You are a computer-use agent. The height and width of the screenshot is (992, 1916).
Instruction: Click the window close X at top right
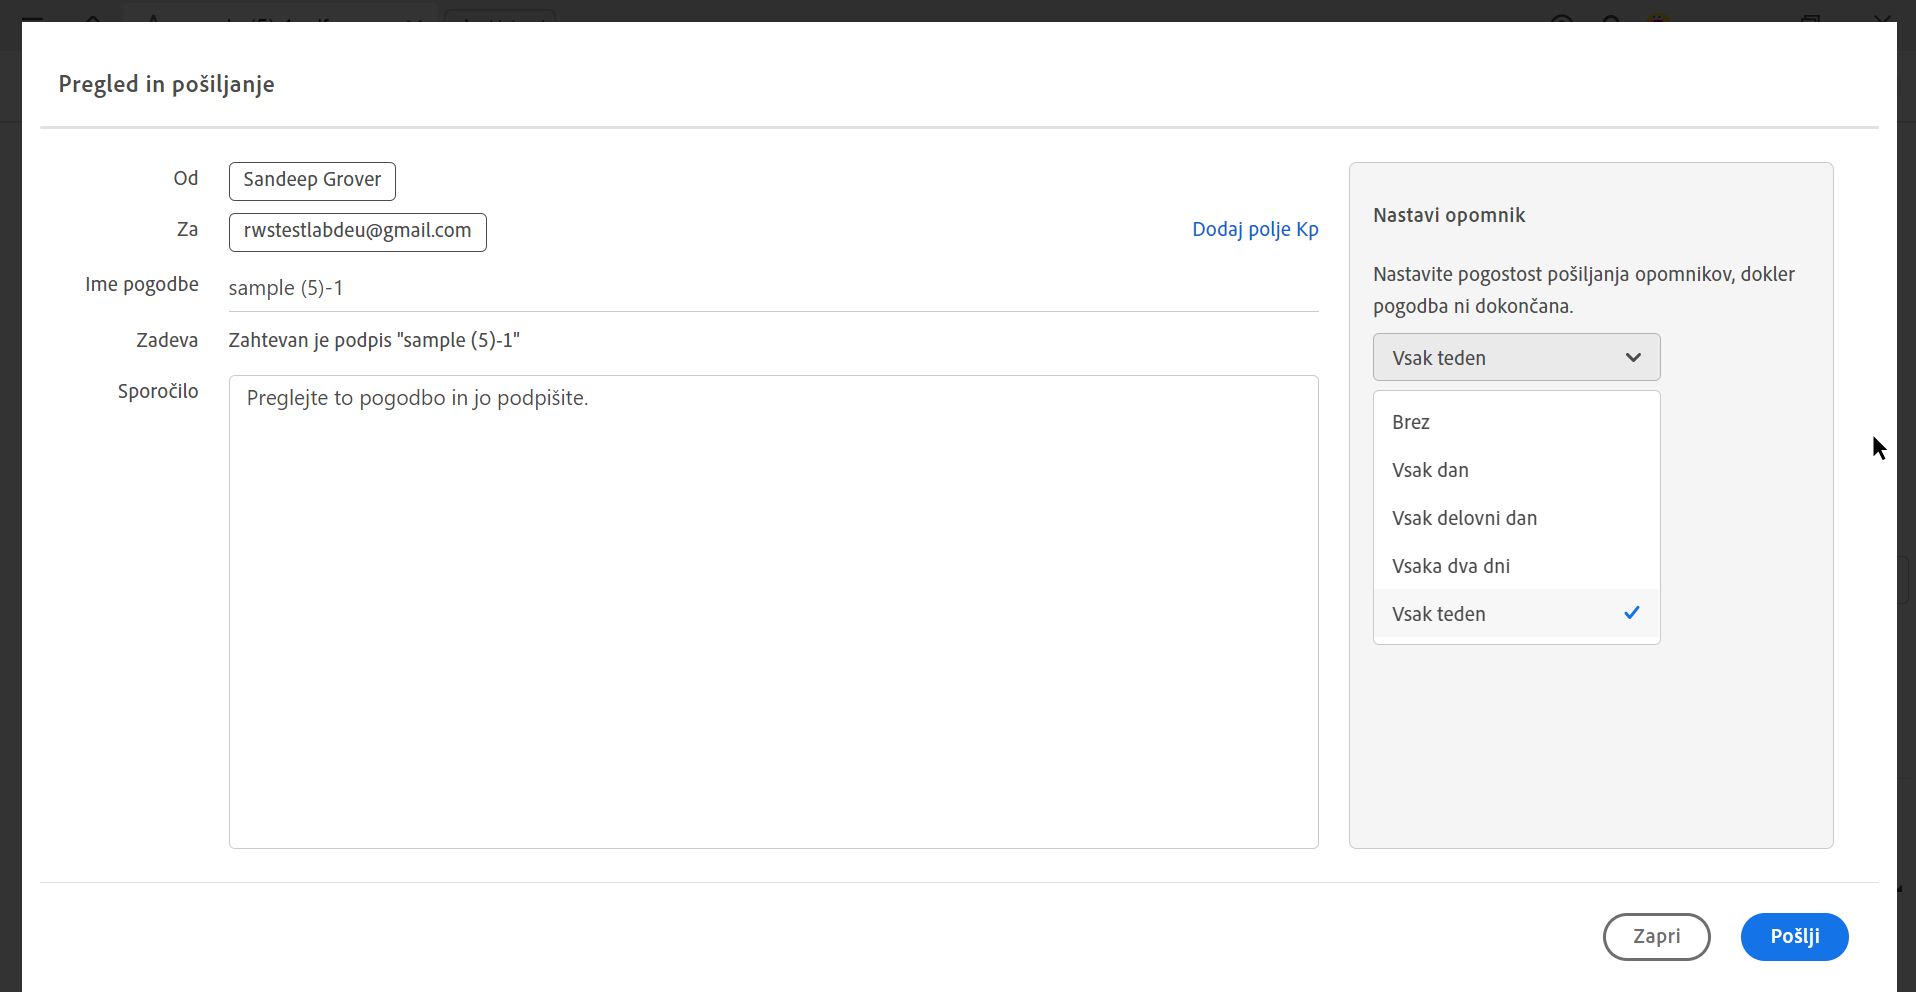coord(1882,17)
